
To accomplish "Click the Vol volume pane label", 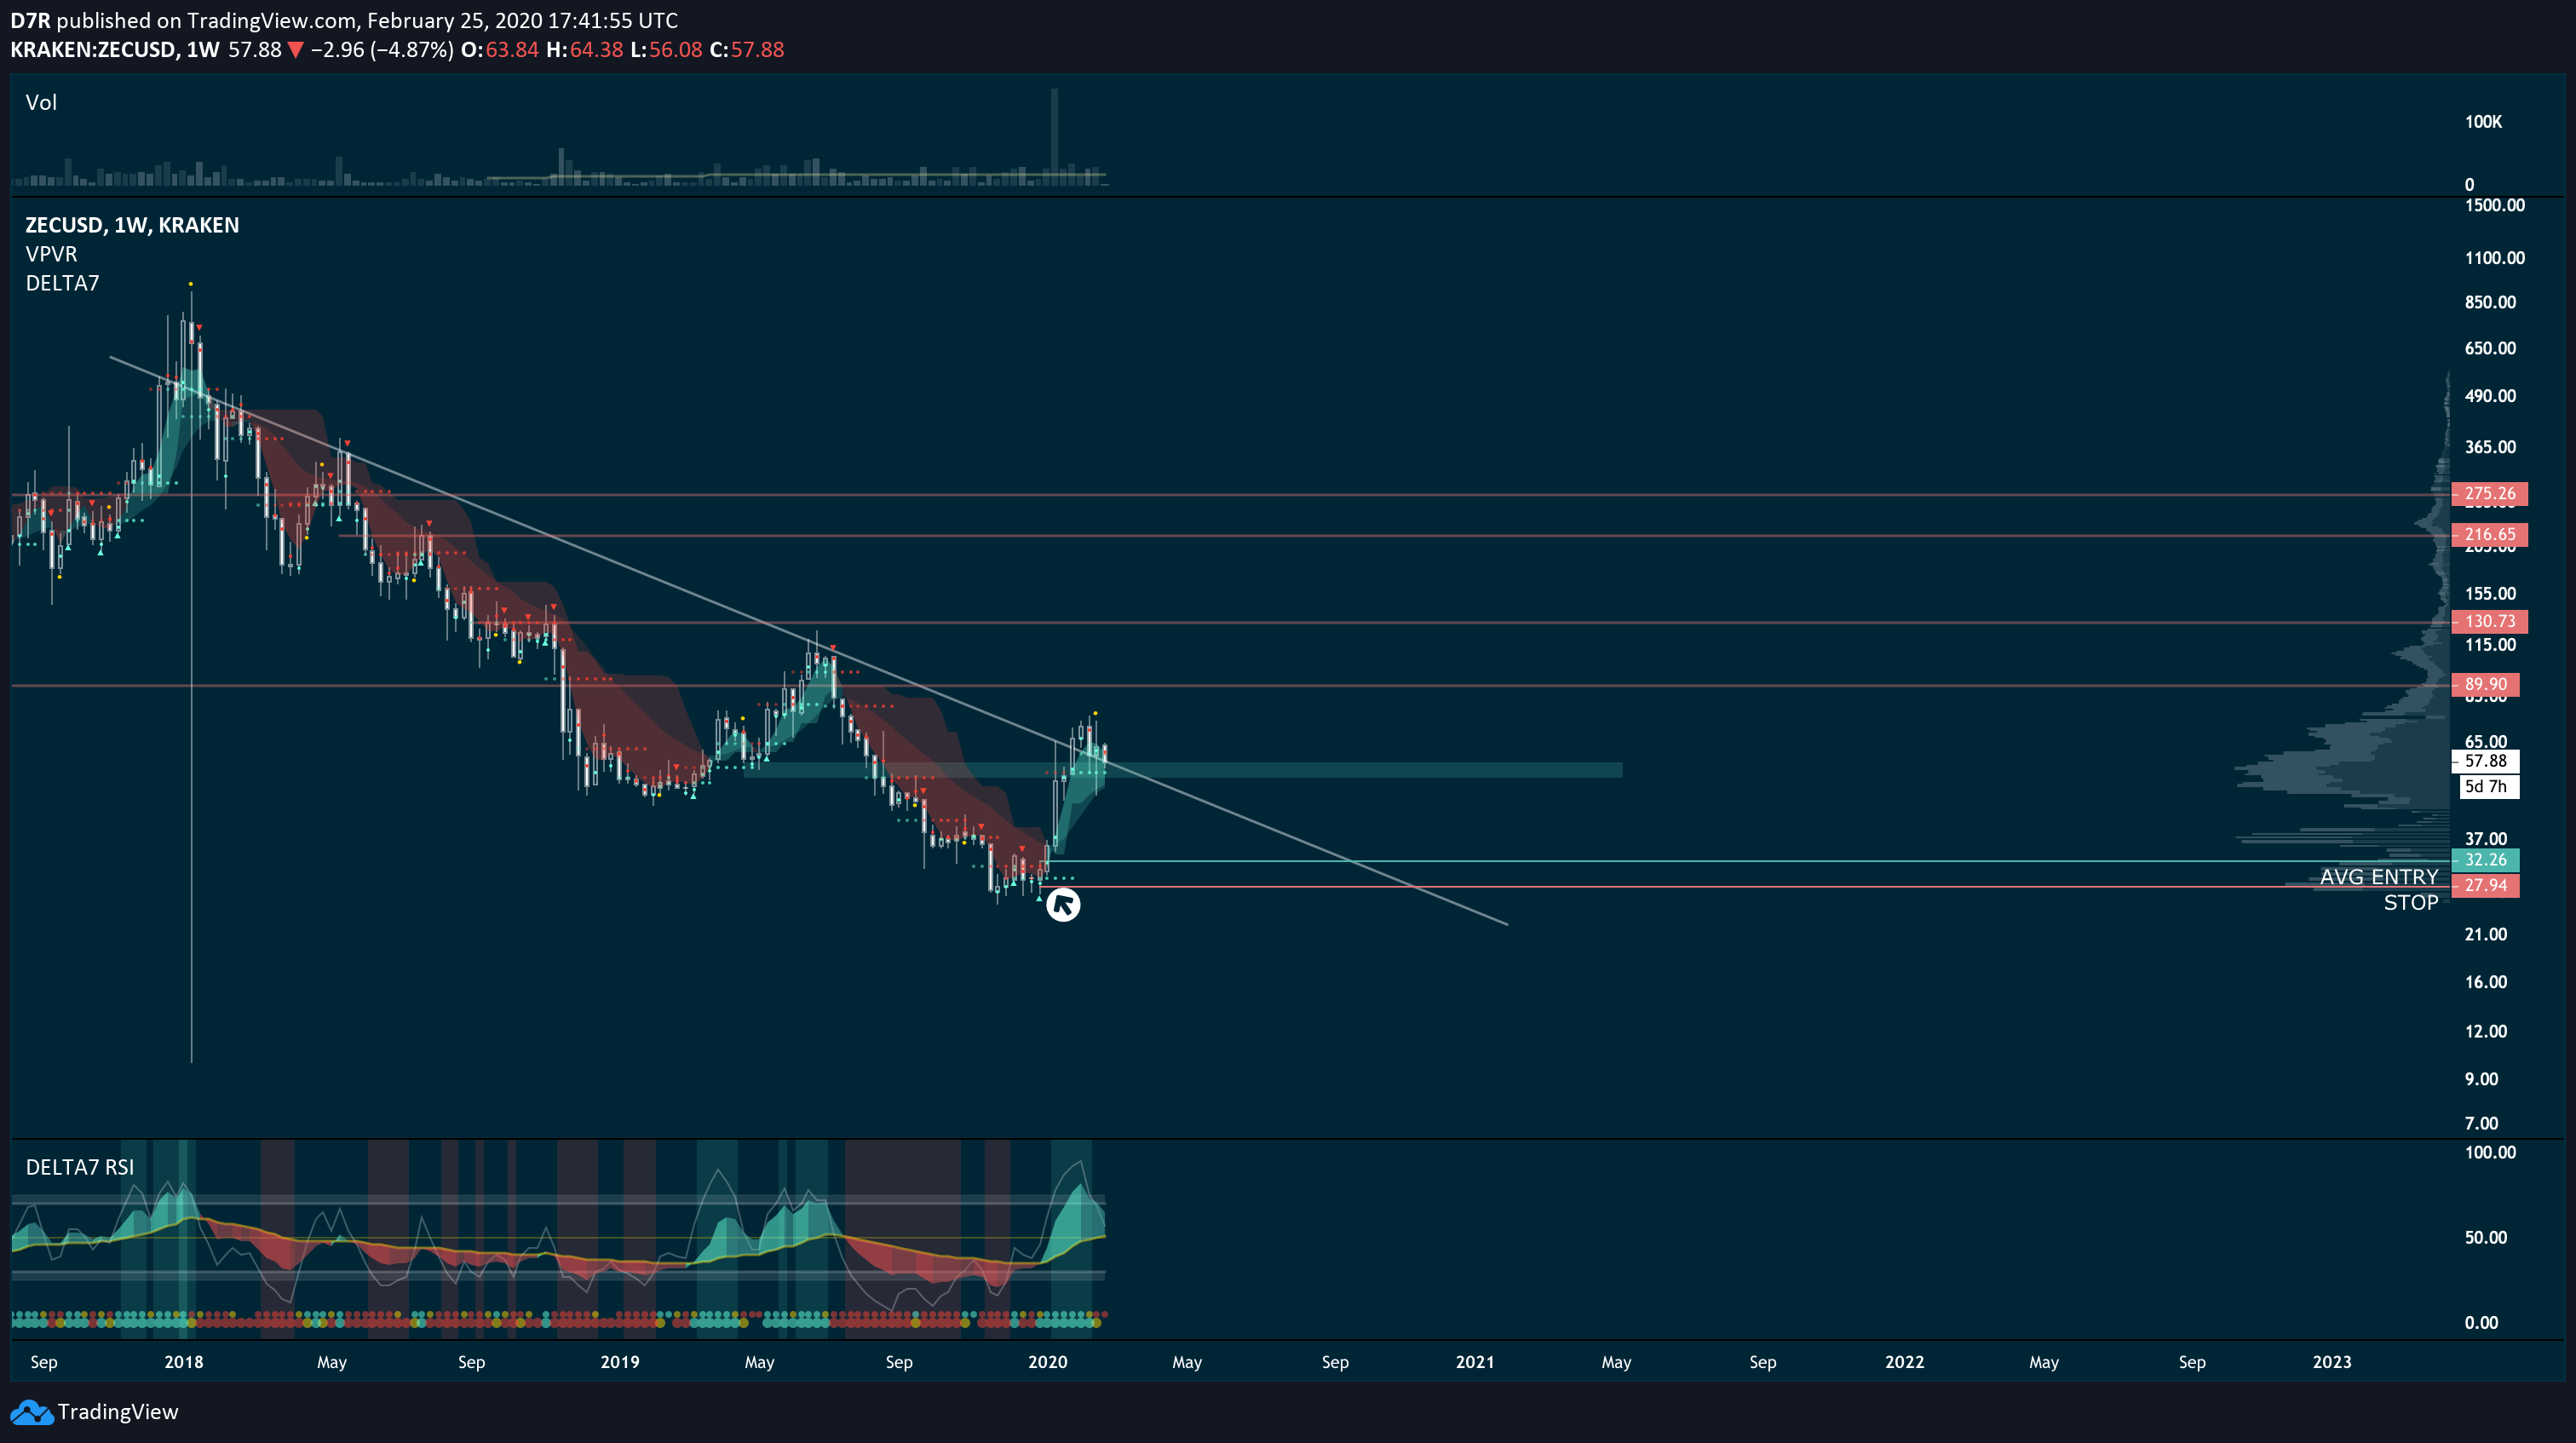I will 41,102.
